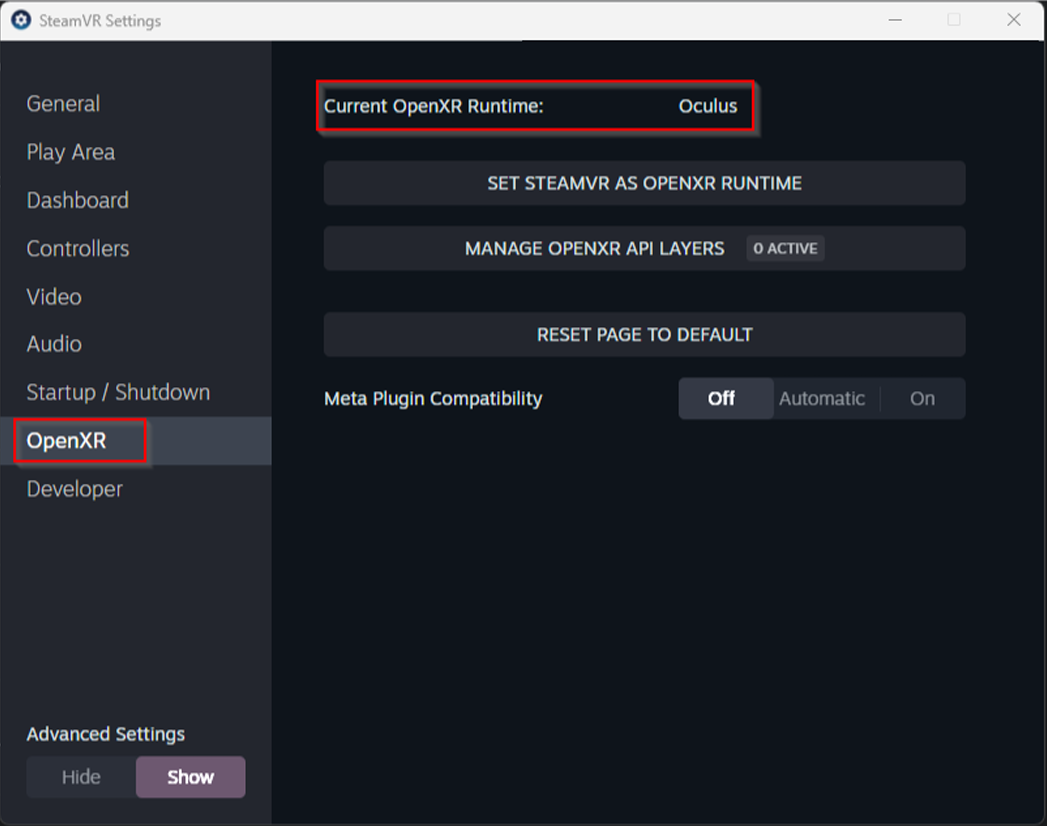Screen dimensions: 1047x826
Task: Choose Automatic for Meta Plugin Compatibility
Action: (x=822, y=398)
